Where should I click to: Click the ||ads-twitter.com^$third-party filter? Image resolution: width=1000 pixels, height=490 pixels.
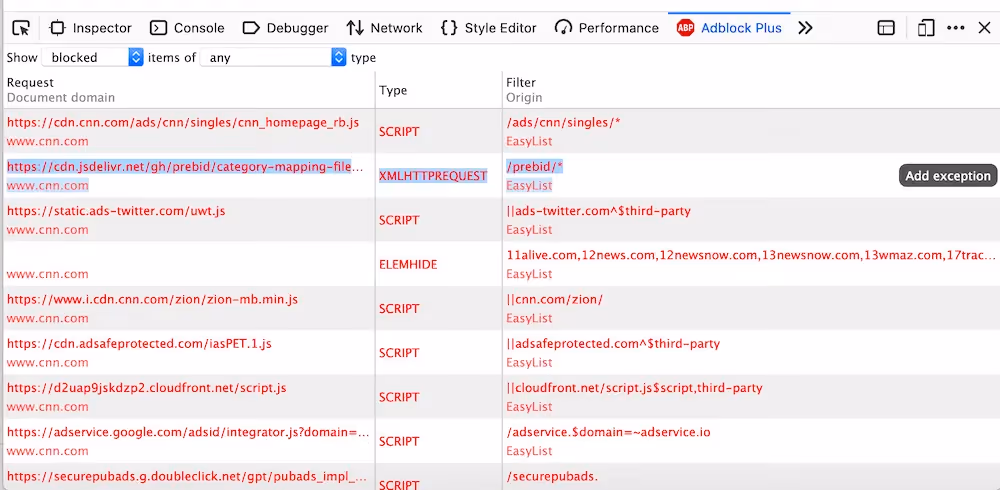598,211
